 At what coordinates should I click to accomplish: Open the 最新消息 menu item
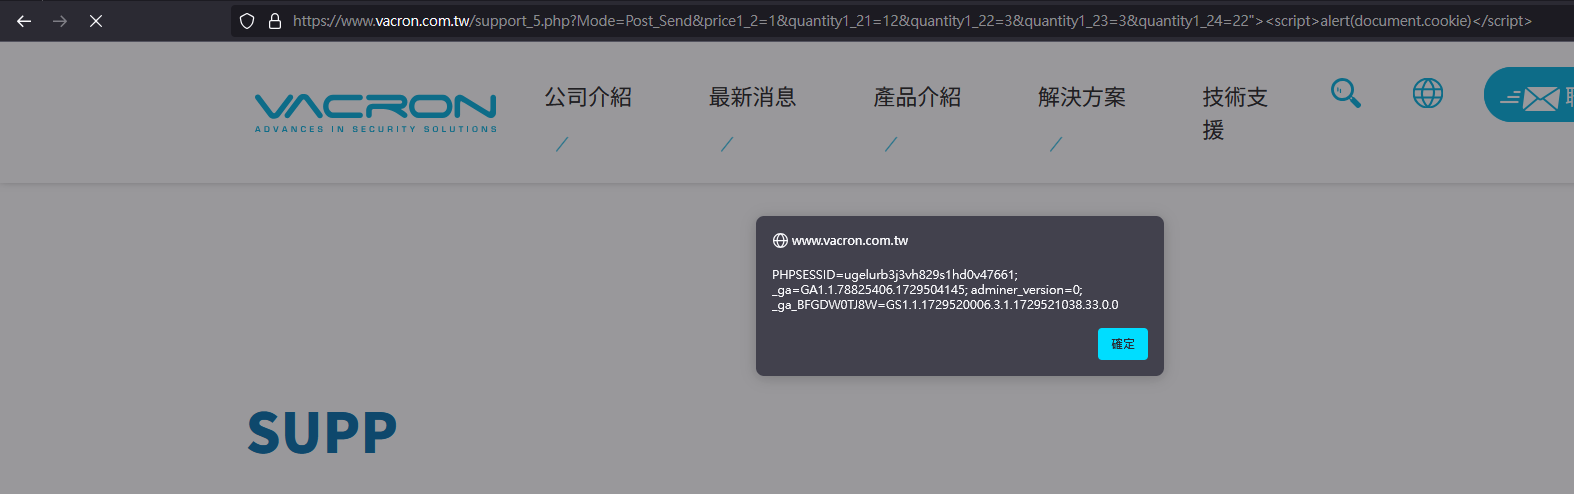pyautogui.click(x=753, y=97)
